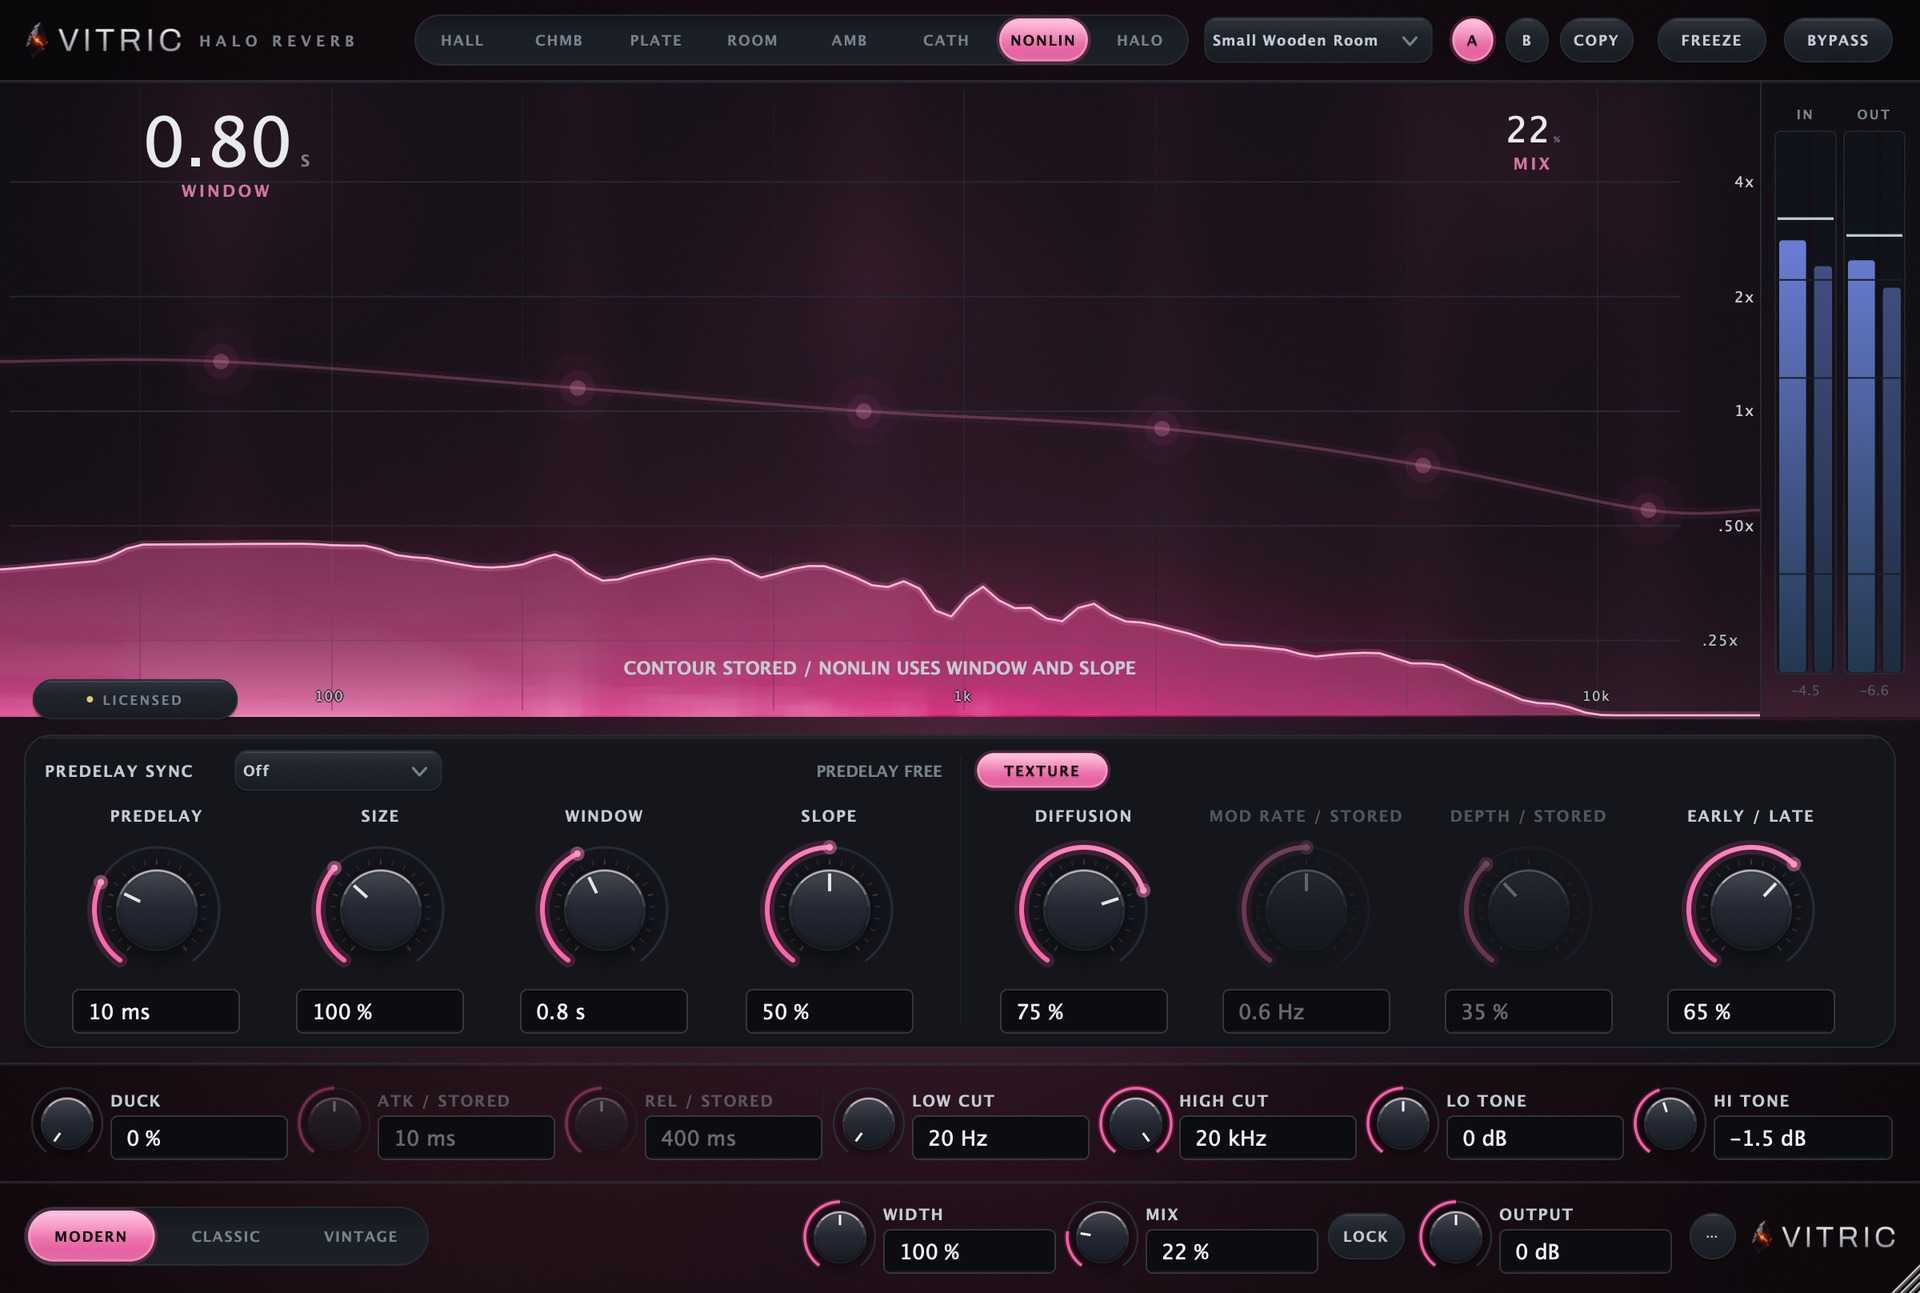Select the NONLIN algorithm tab
The image size is (1920, 1293).
pos(1043,40)
